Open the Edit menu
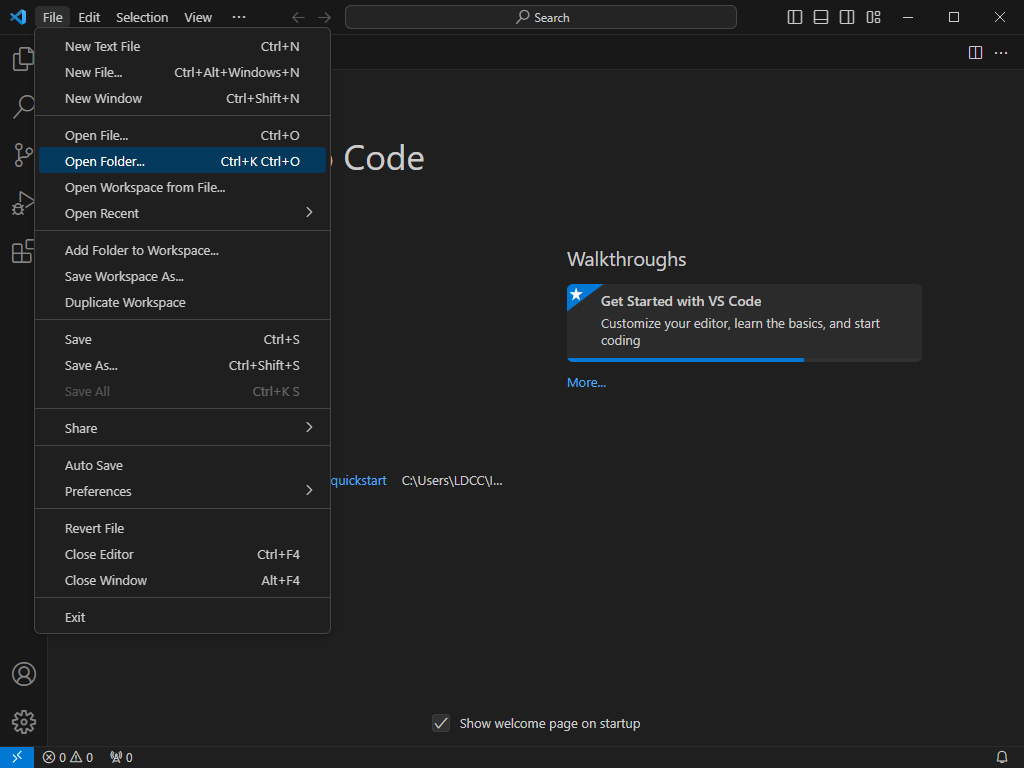 click(89, 17)
